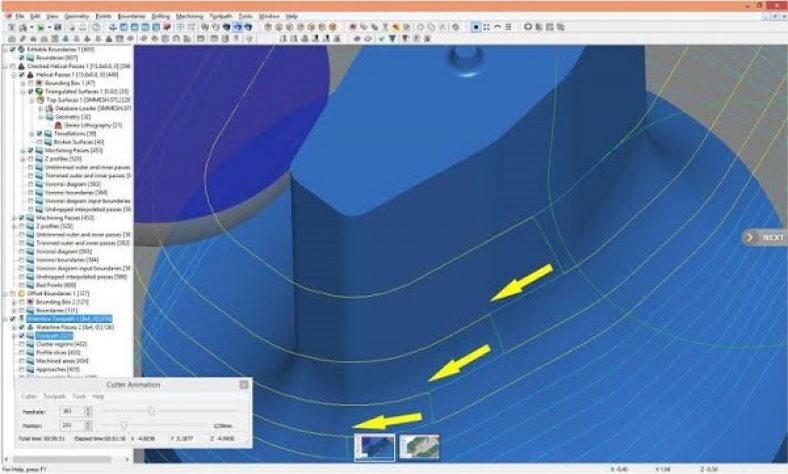Click the NEXT button on the right
This screenshot has height=474, width=788.
(x=765, y=237)
